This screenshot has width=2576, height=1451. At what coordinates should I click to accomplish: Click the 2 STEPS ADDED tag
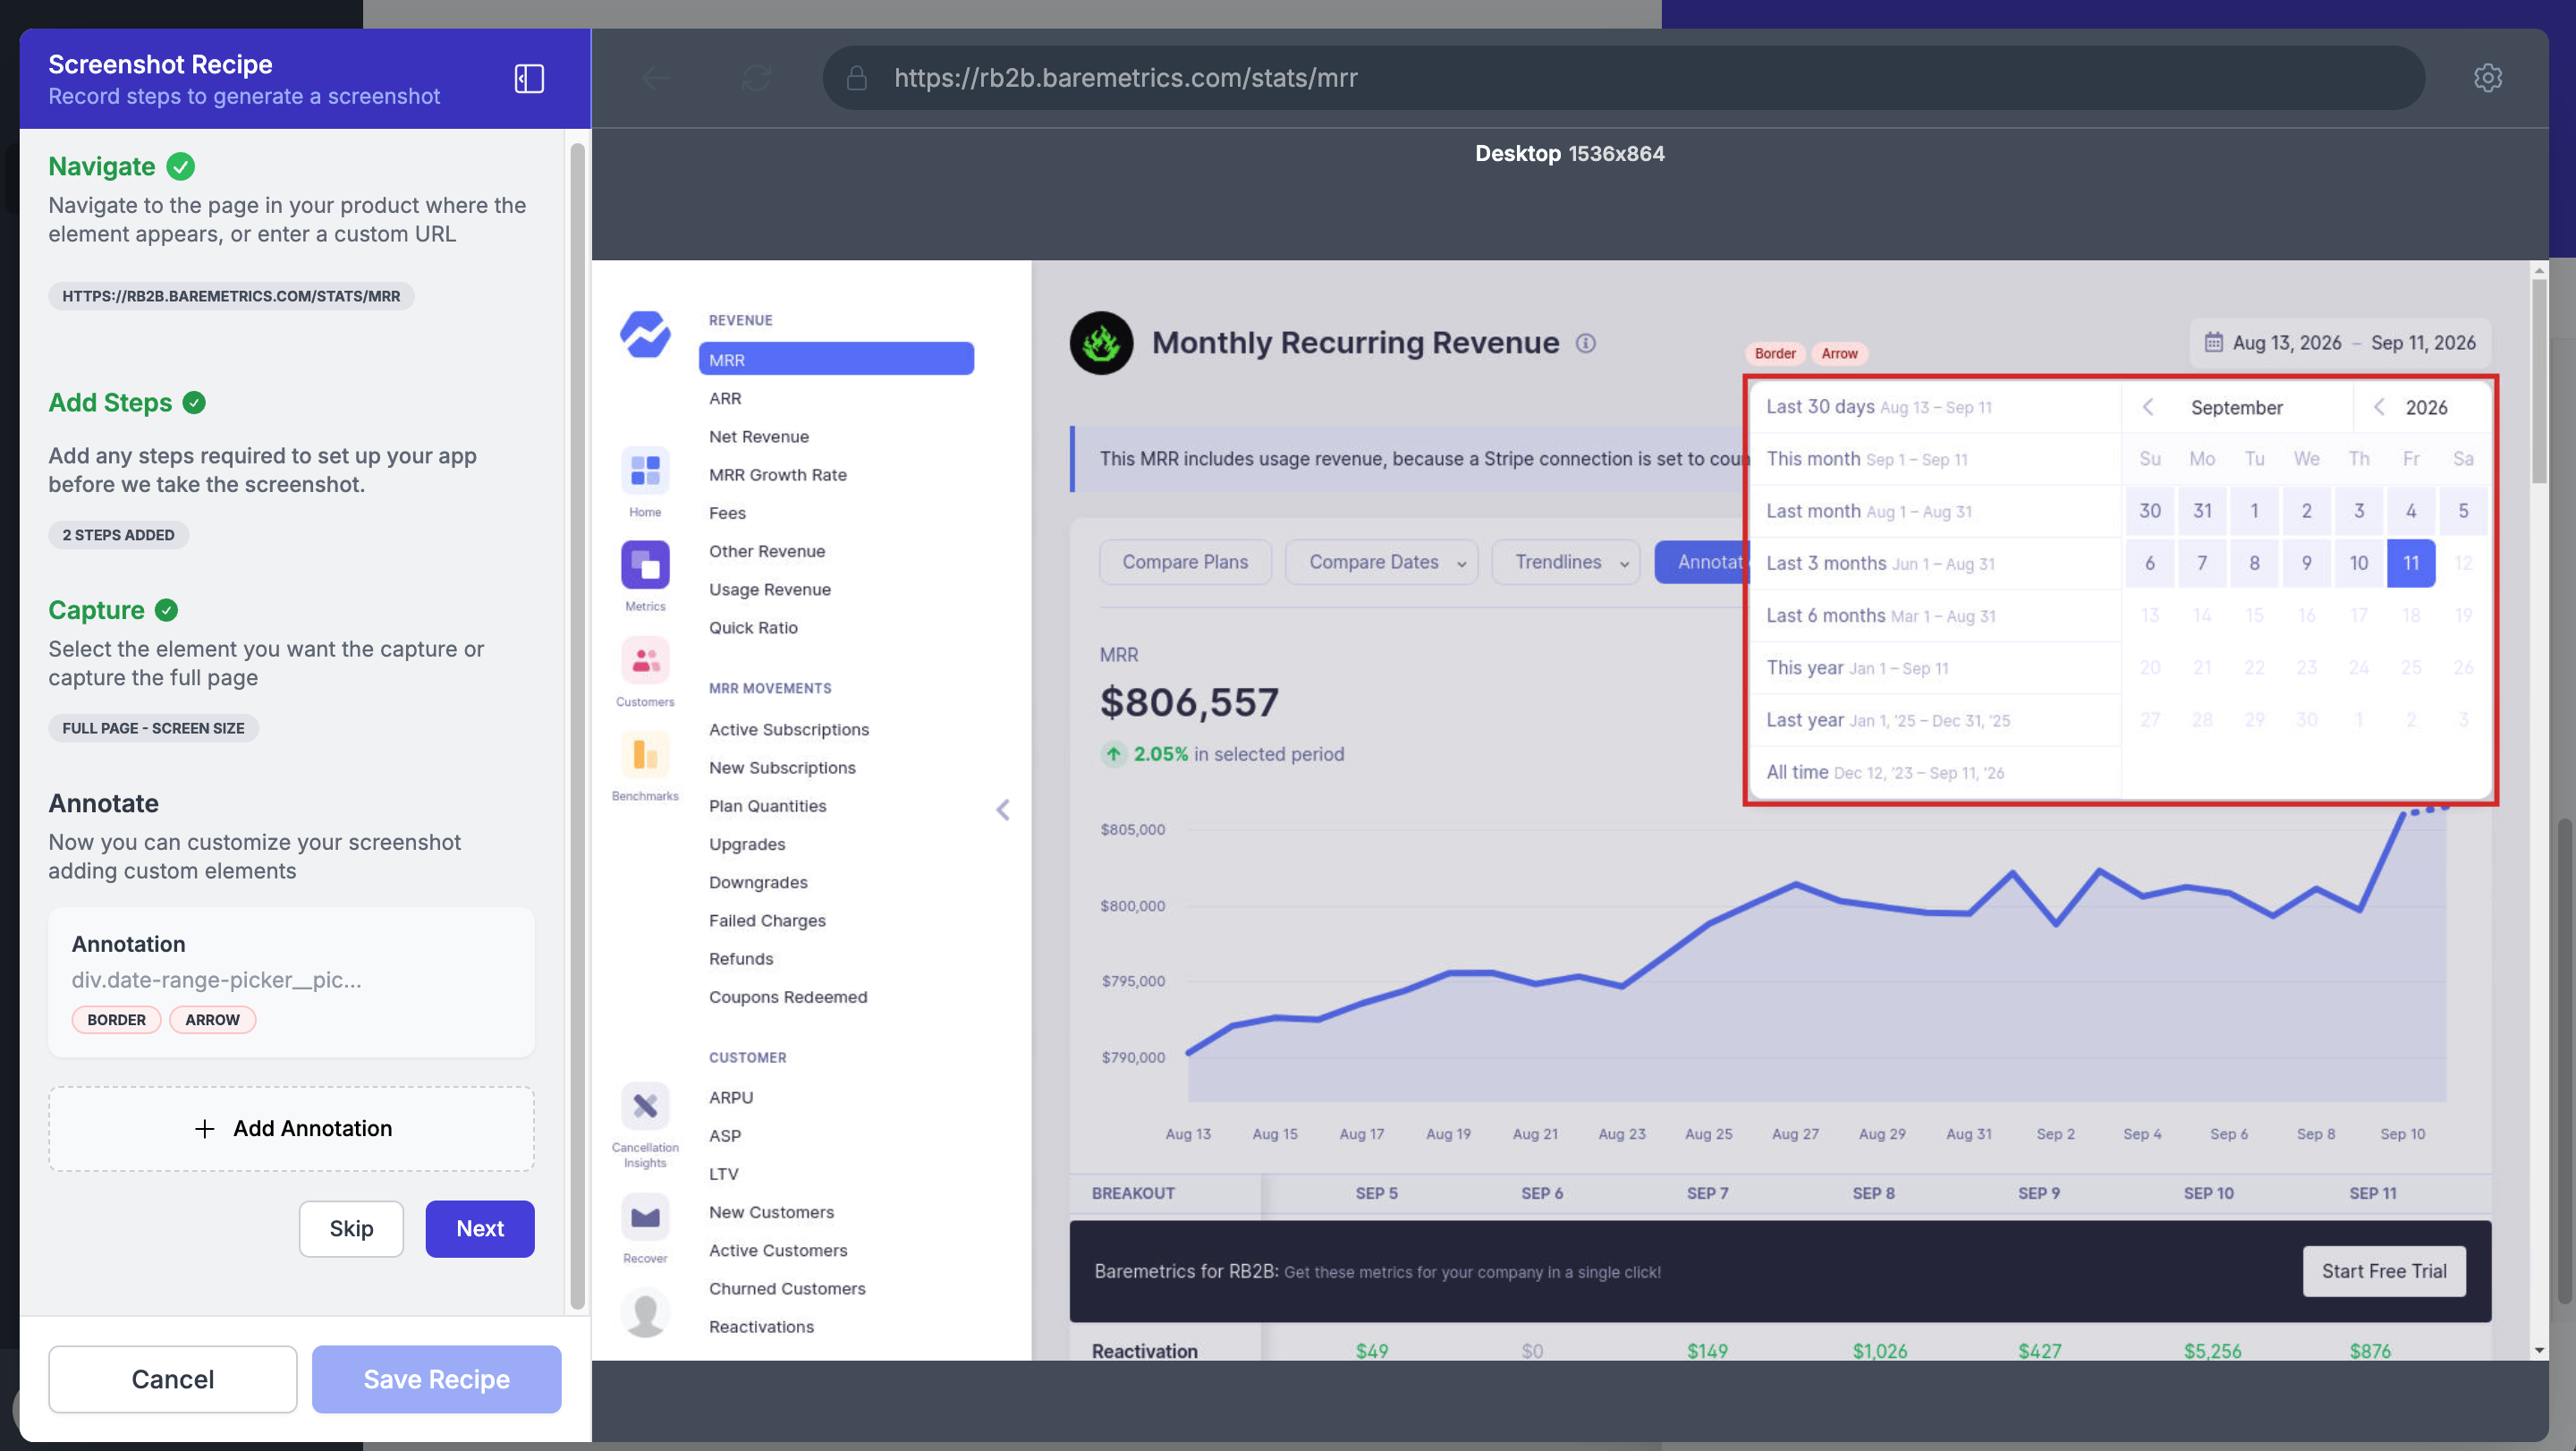tap(118, 535)
